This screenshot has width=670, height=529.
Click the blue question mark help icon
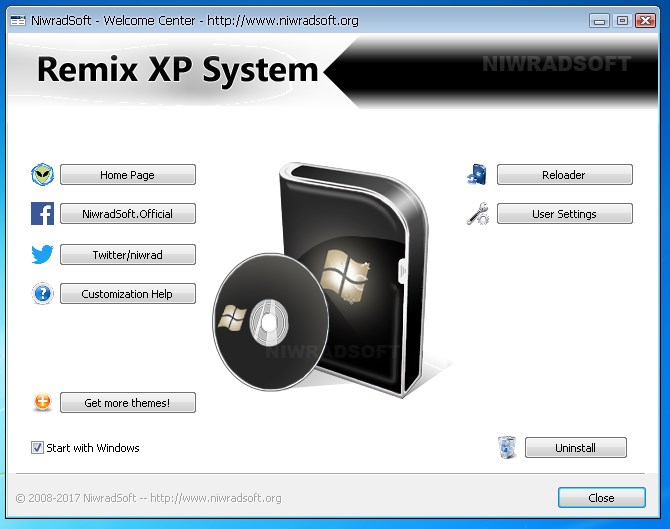click(x=42, y=294)
